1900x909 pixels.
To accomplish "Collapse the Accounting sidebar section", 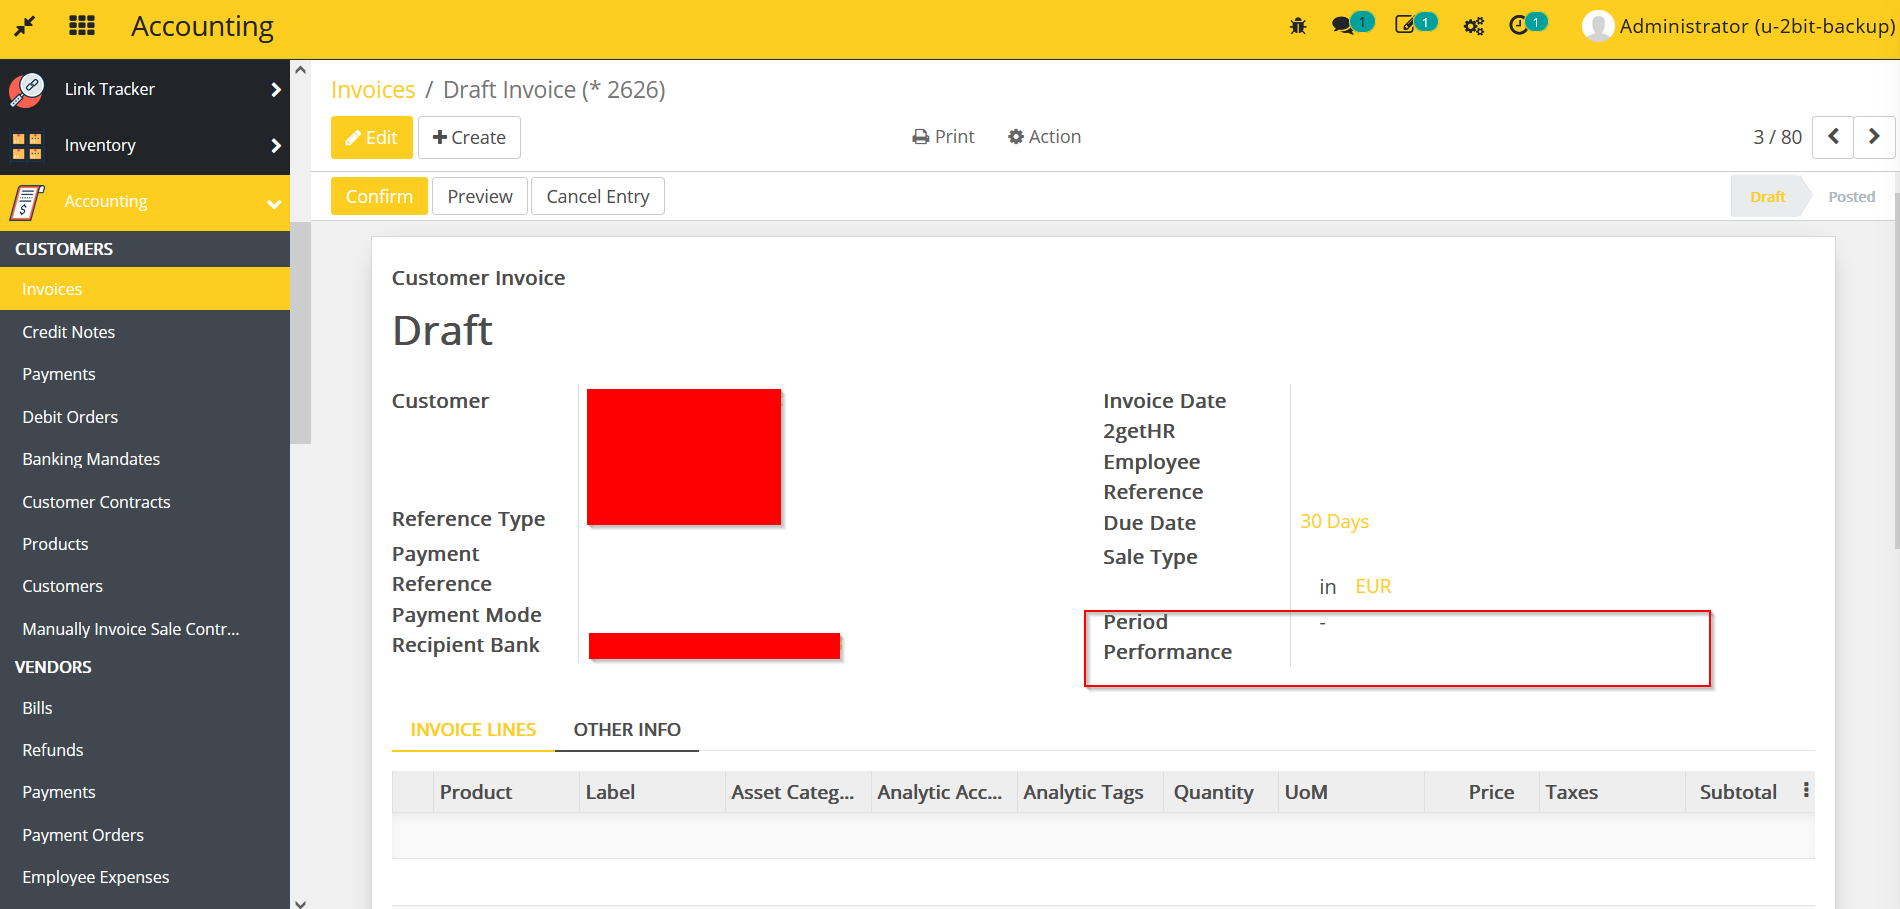I will pyautogui.click(x=273, y=203).
